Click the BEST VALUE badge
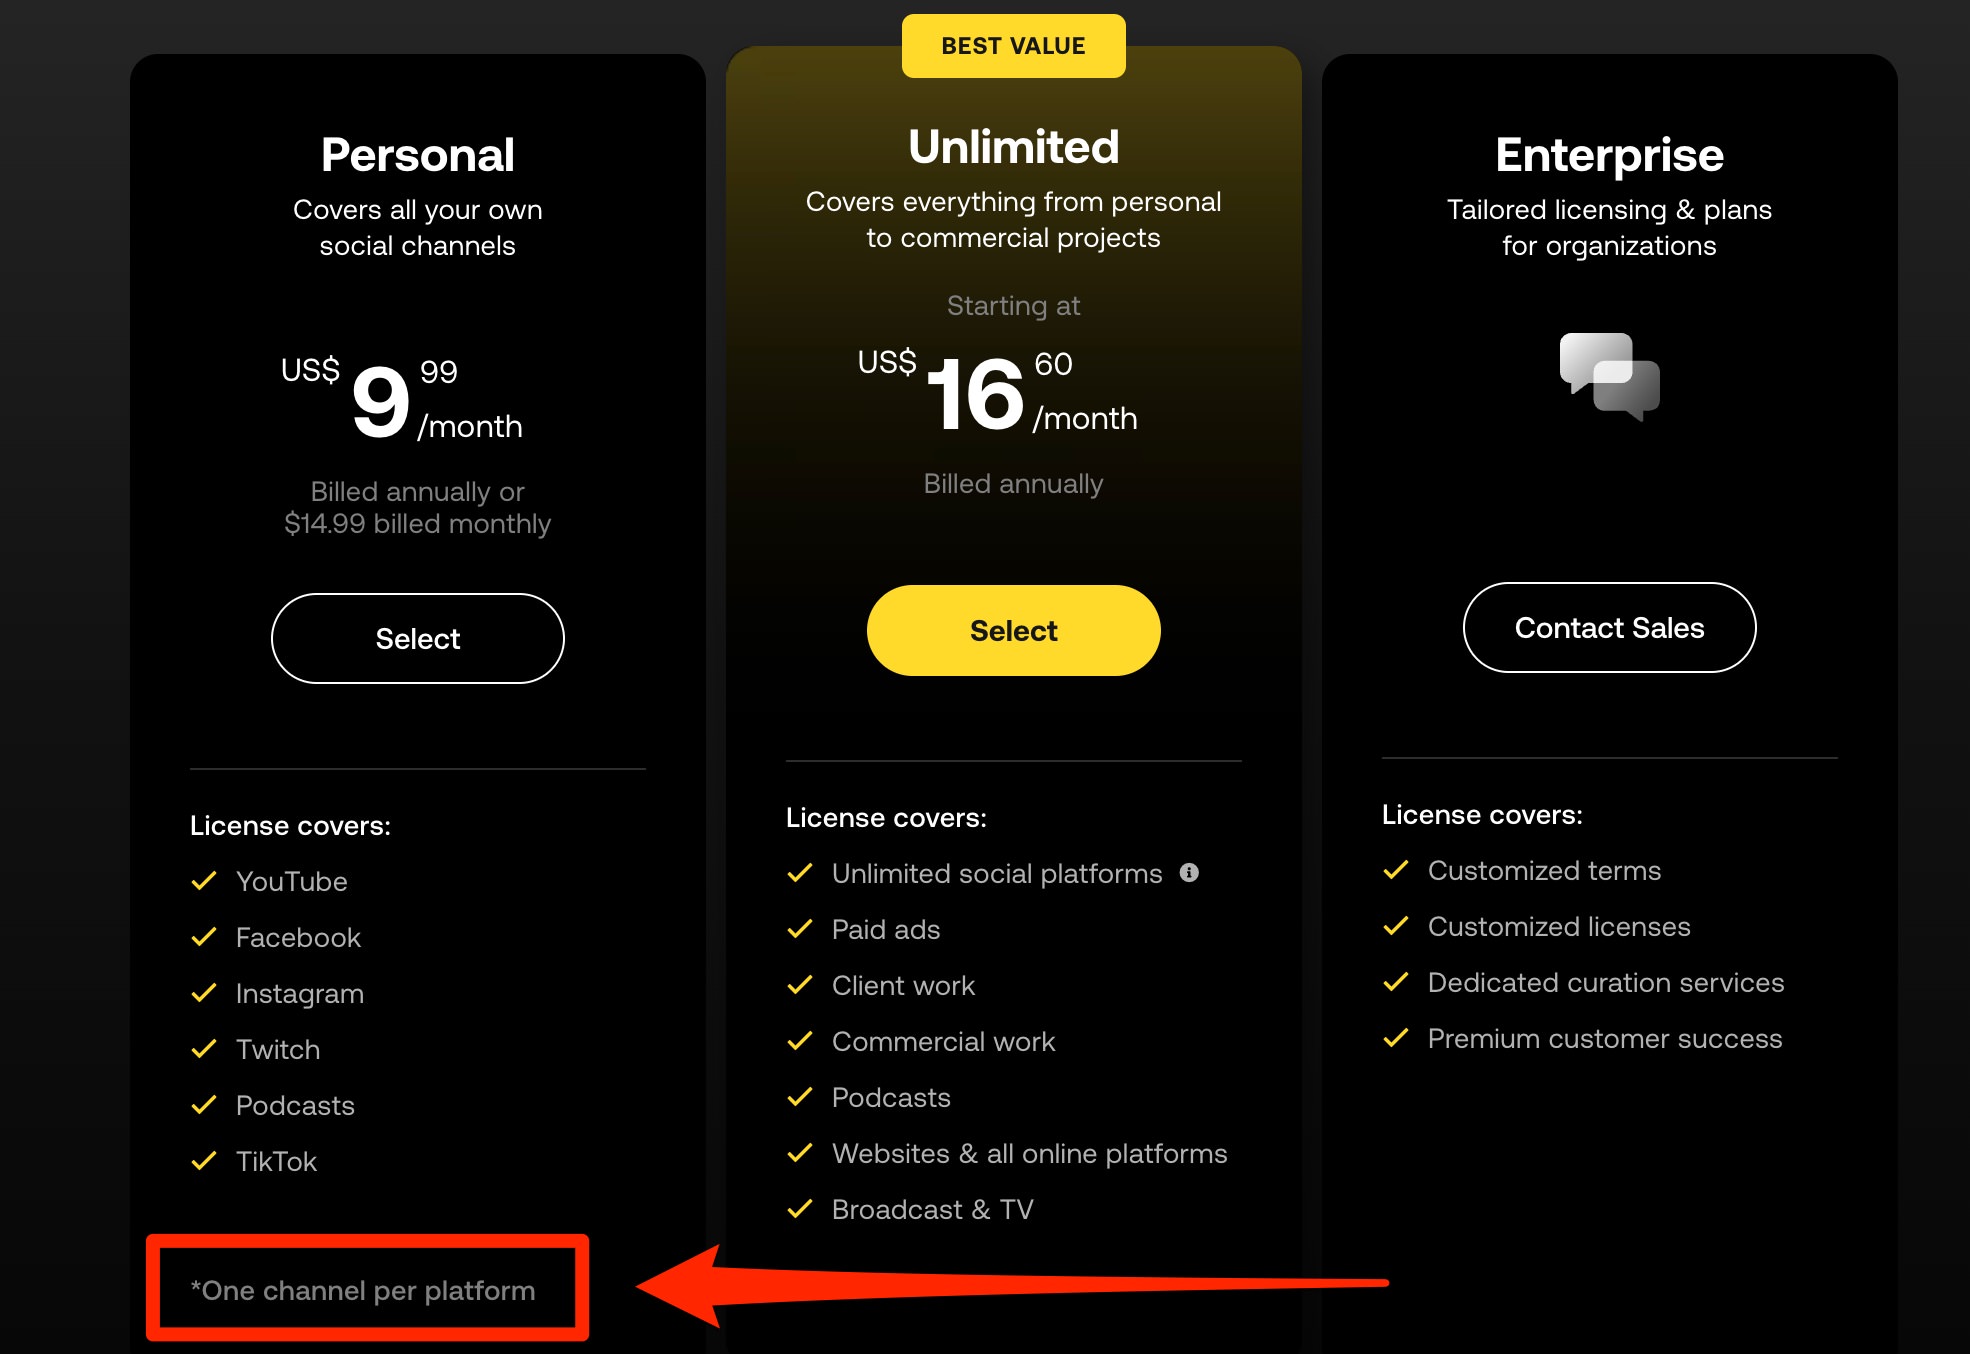Viewport: 1970px width, 1354px height. click(1014, 46)
